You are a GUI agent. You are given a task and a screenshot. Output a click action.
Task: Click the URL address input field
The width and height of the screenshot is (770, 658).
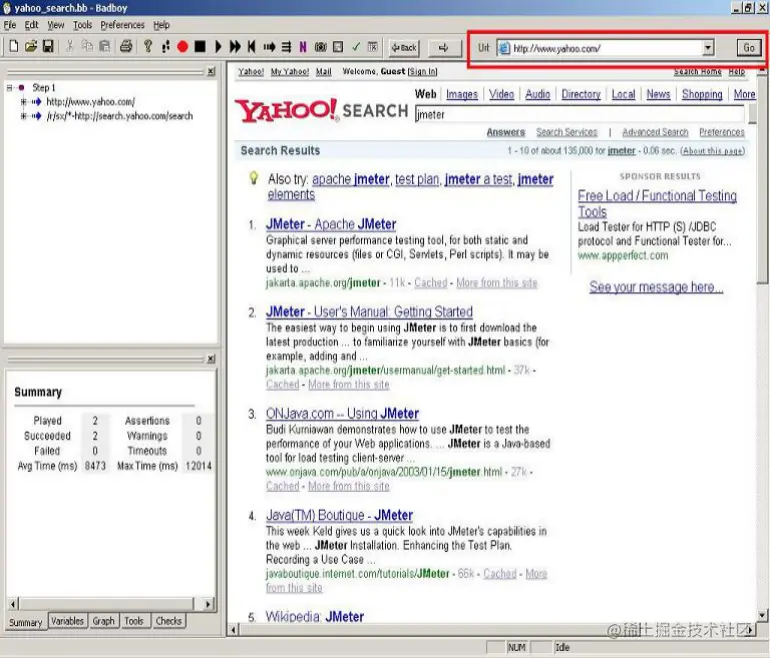click(604, 48)
